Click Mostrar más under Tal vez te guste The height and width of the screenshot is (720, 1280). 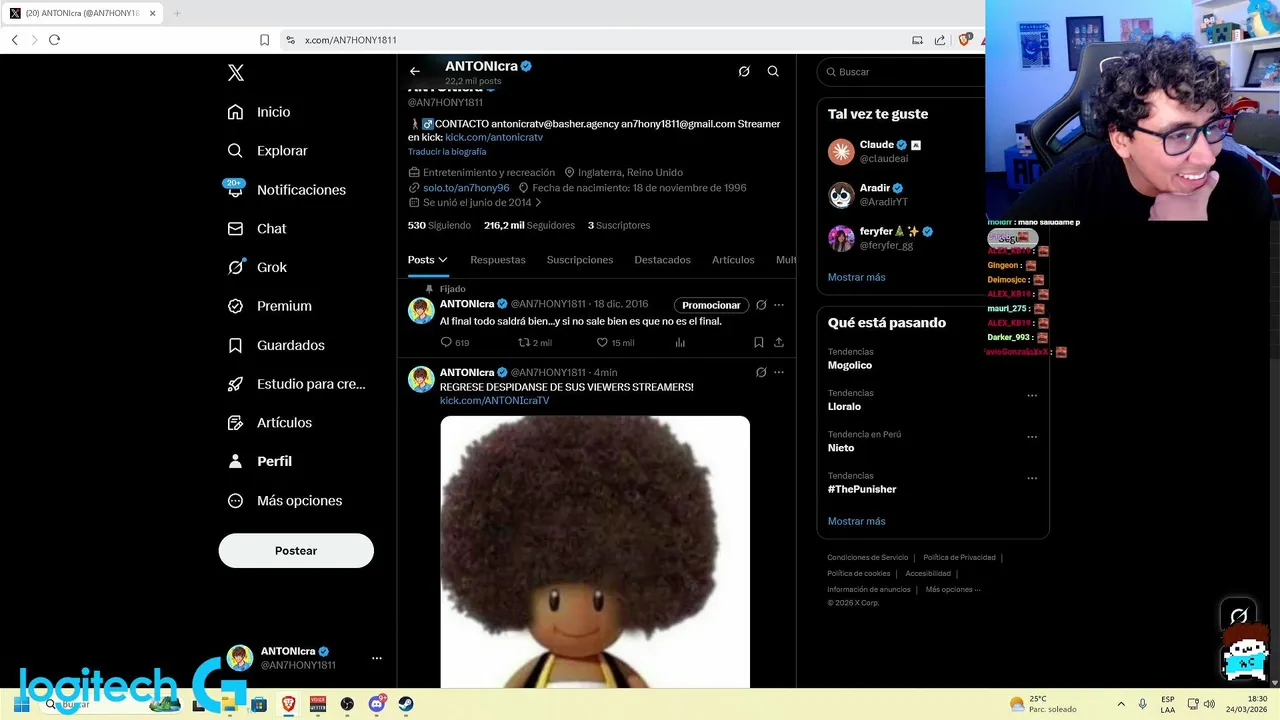[x=856, y=277]
